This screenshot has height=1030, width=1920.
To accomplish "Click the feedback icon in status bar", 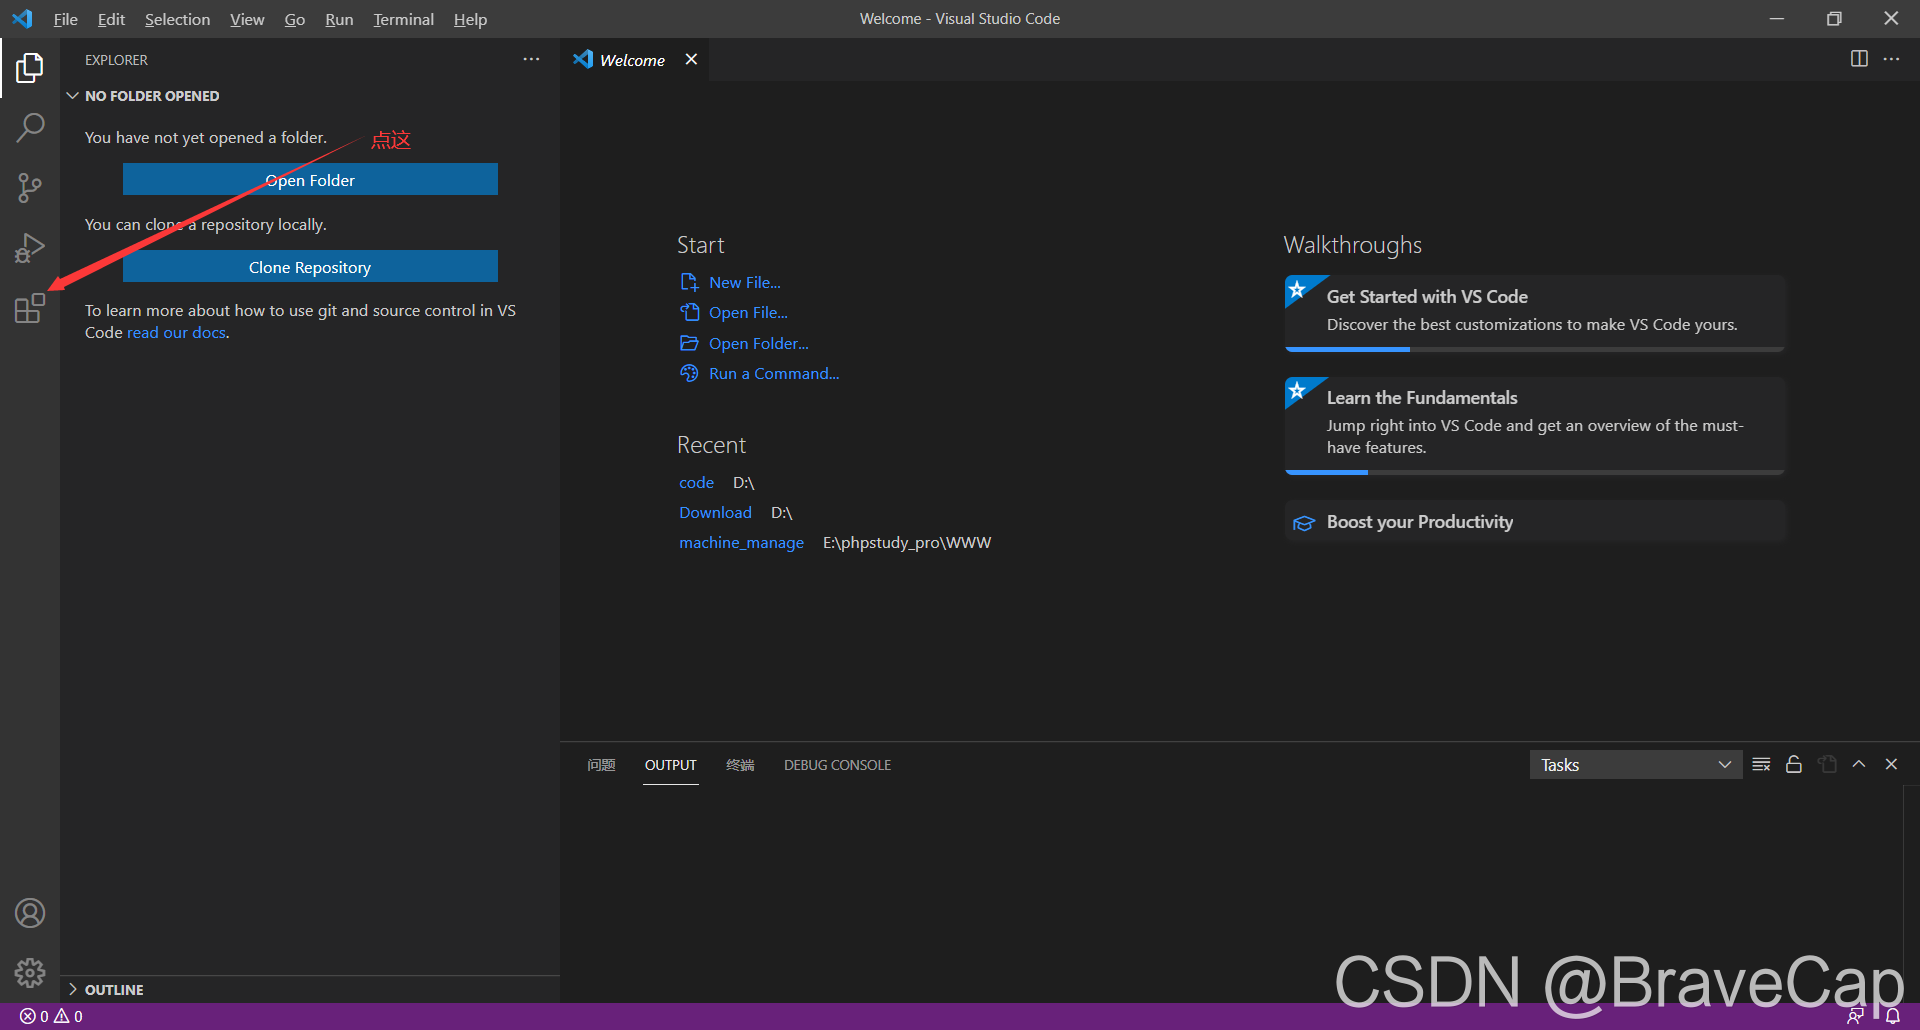I will (x=1855, y=1016).
